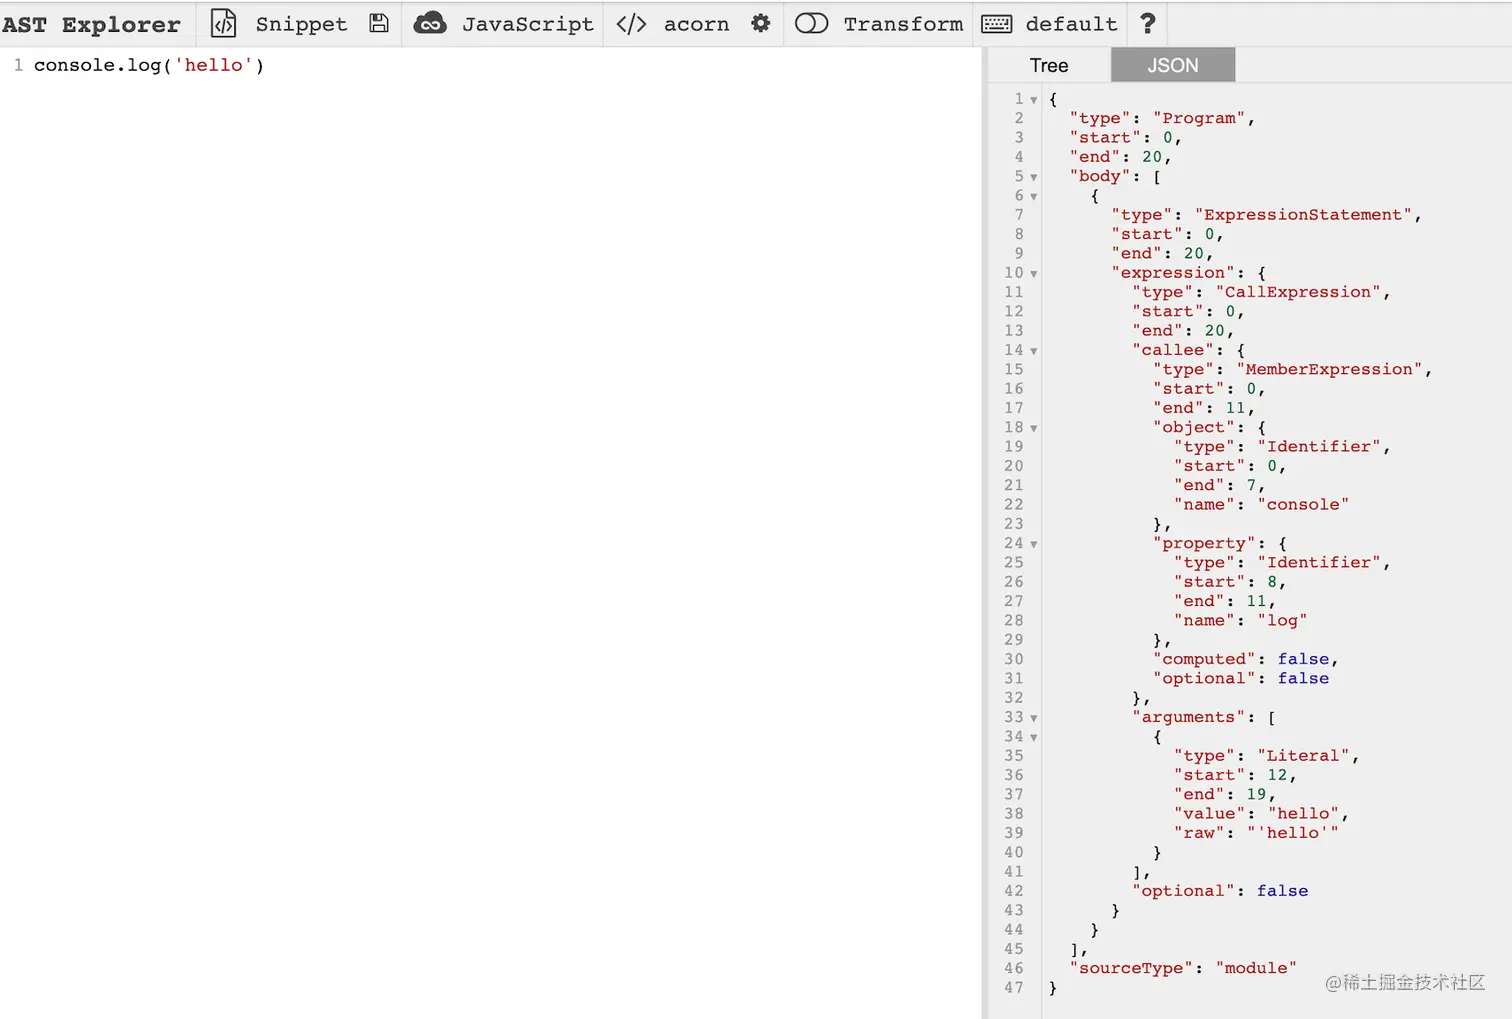Click the "value": "hello" line
This screenshot has height=1019, width=1512.
click(1262, 813)
